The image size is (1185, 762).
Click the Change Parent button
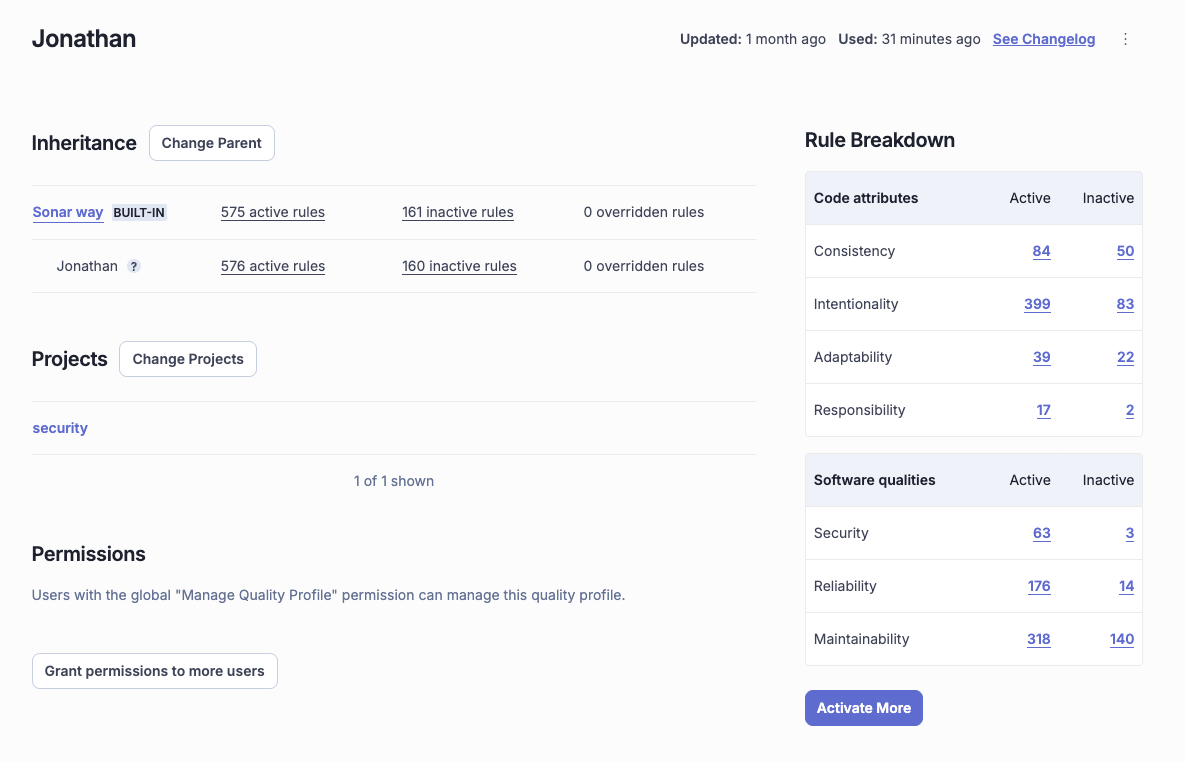[x=211, y=143]
